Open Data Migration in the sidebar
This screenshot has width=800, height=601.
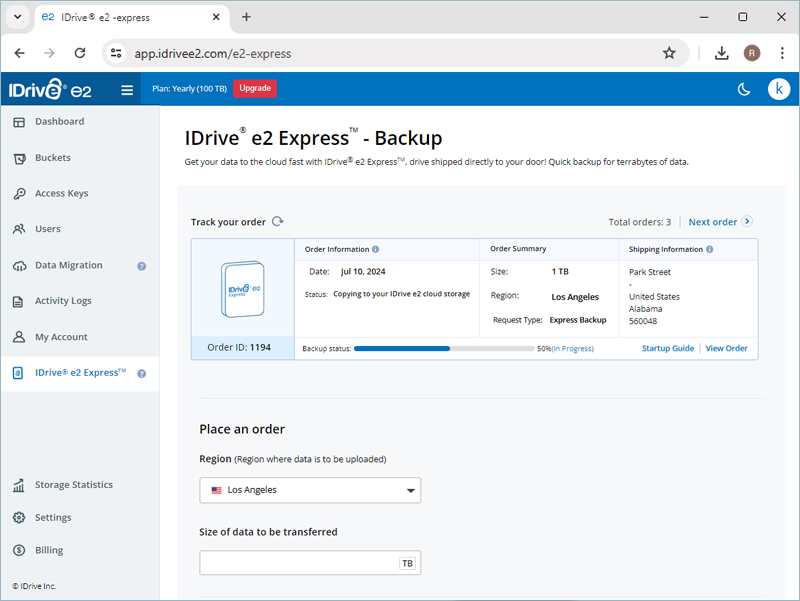point(69,265)
